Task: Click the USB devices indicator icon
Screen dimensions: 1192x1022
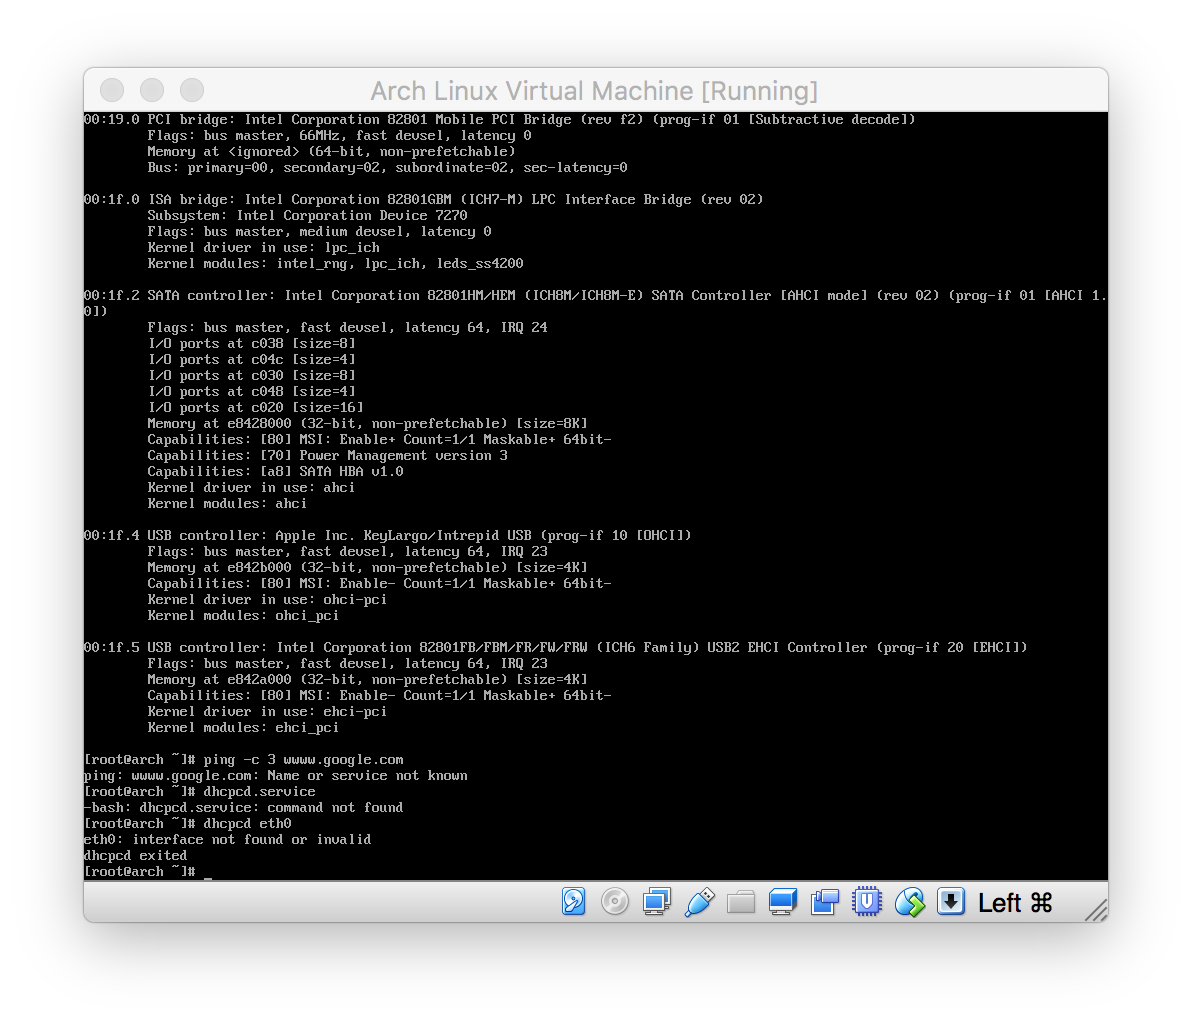Action: pos(699,902)
